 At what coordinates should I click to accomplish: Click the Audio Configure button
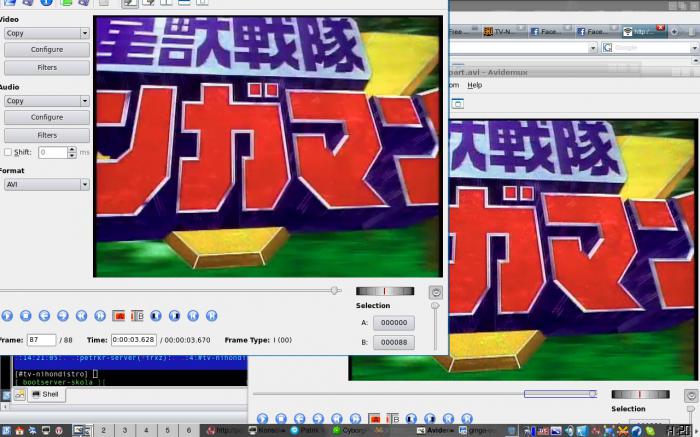point(46,117)
